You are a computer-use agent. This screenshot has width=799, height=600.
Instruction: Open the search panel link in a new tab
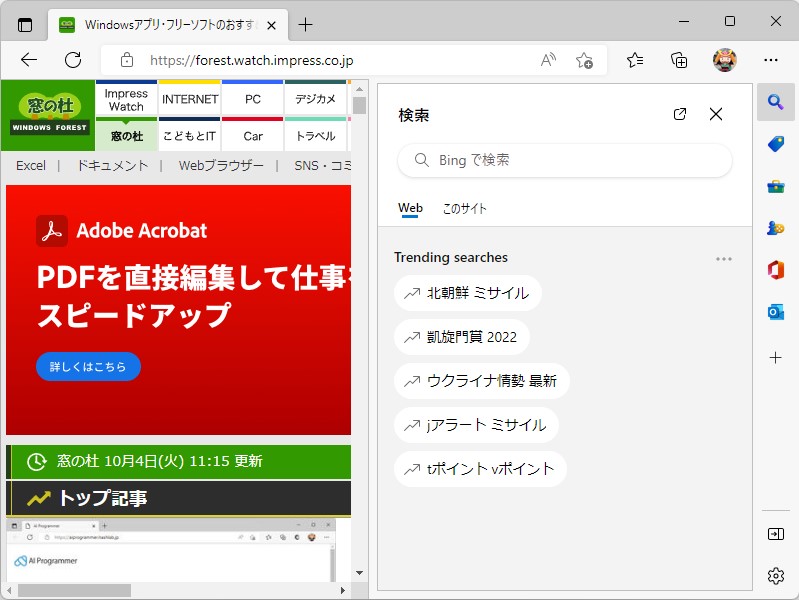point(680,114)
